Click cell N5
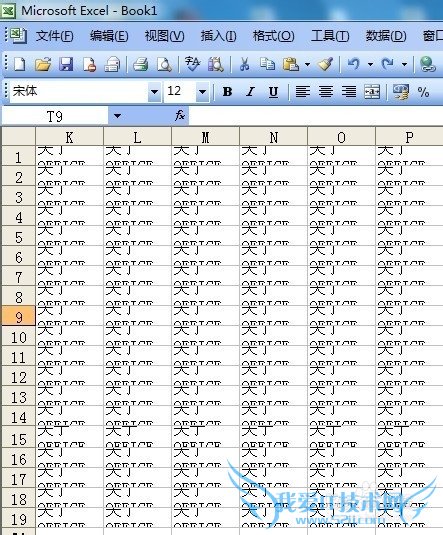Screen dimensions: 443x535 (273, 236)
